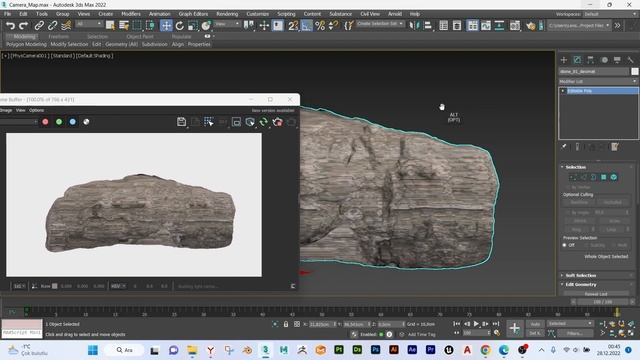This screenshot has height=360, width=640.
Task: Open the Modify tab in Command Panel
Action: click(577, 60)
